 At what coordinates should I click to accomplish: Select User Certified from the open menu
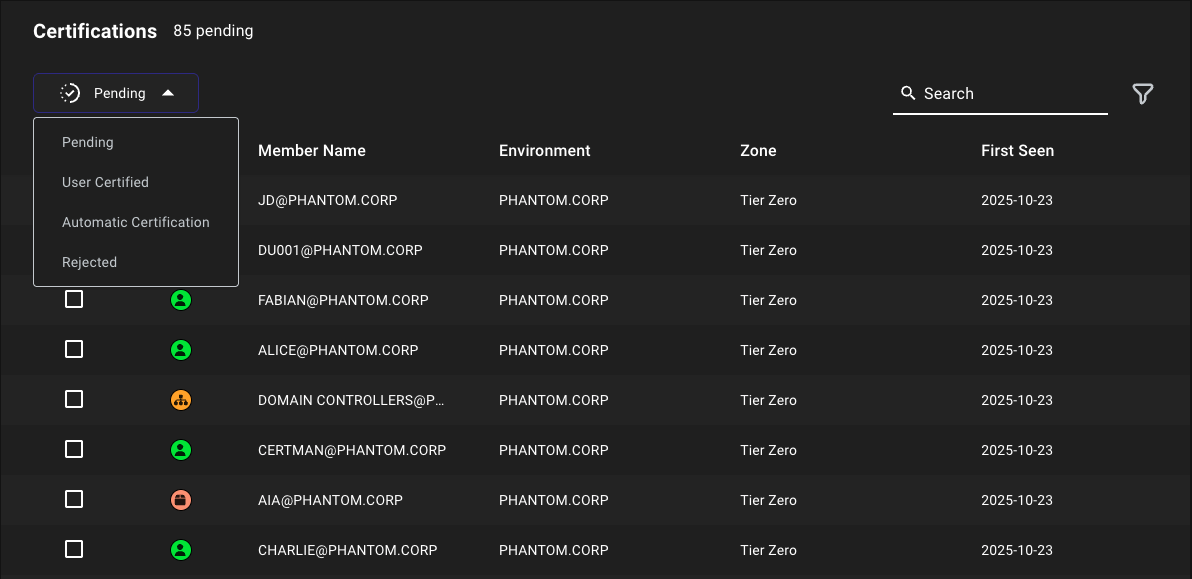(105, 182)
